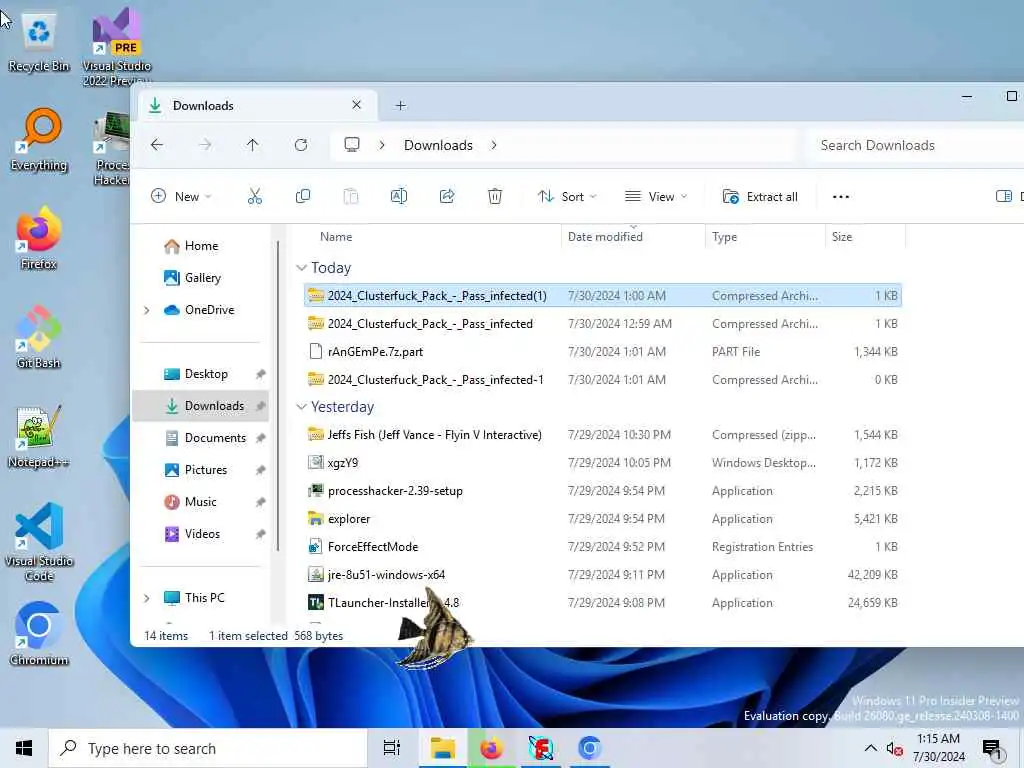Expand OneDrive in navigation pane
The width and height of the screenshot is (1024, 768).
147,310
